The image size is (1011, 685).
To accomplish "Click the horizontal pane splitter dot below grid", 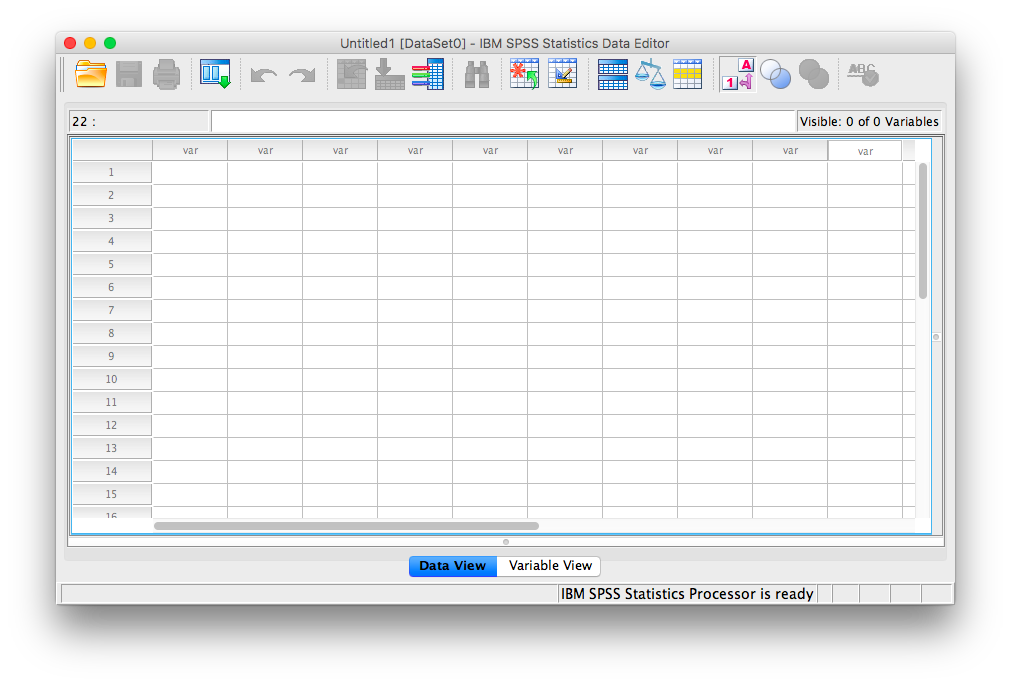I will (506, 542).
